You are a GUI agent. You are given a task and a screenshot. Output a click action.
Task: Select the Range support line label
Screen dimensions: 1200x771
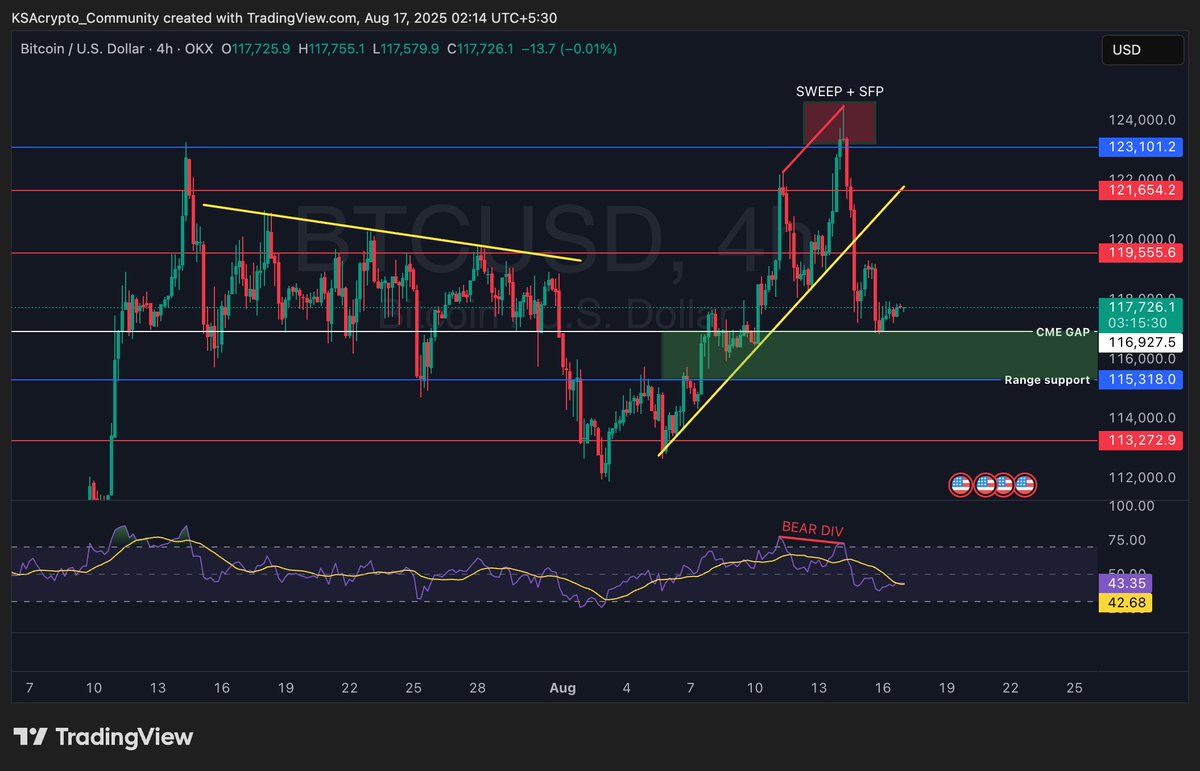tap(1046, 380)
